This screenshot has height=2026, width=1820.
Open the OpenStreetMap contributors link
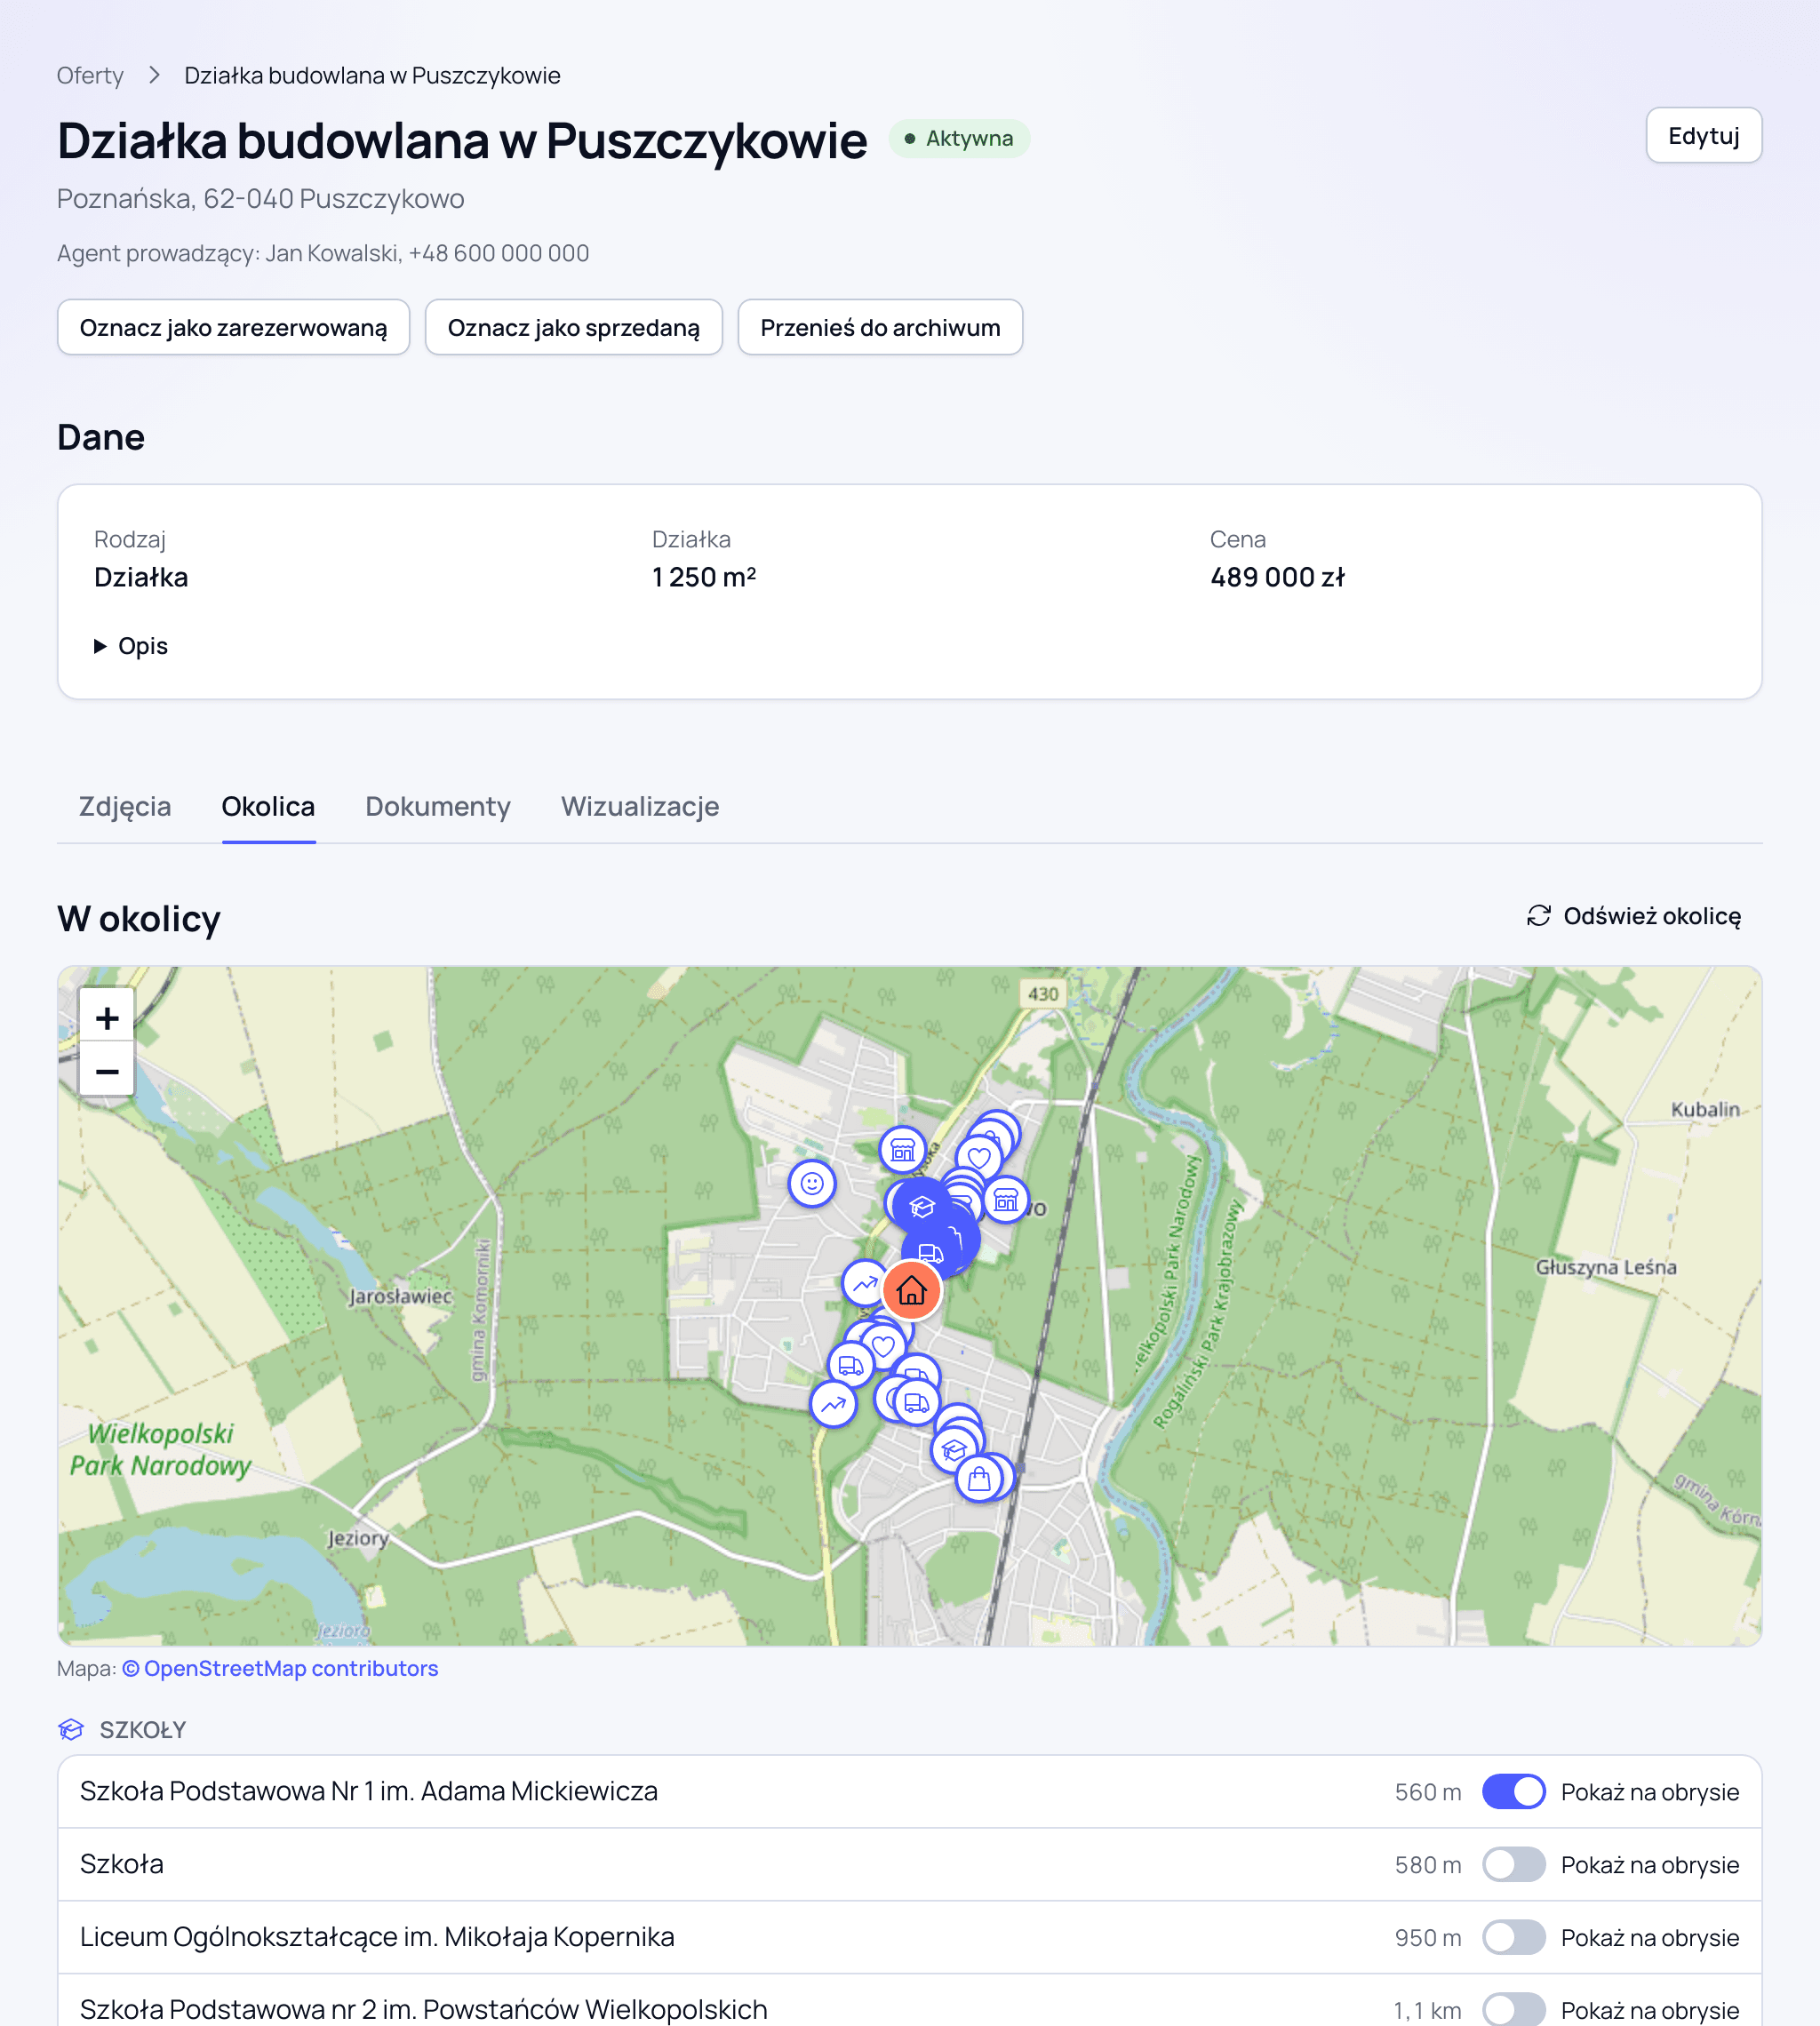[280, 1668]
